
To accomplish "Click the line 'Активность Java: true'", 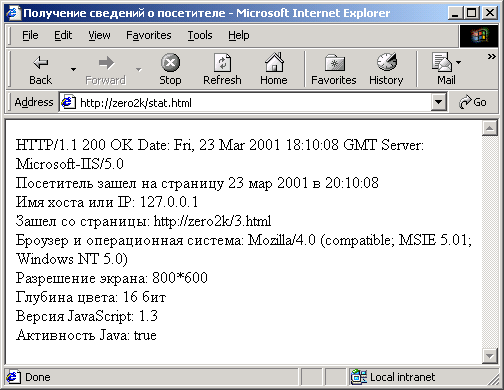I will point(86,335).
